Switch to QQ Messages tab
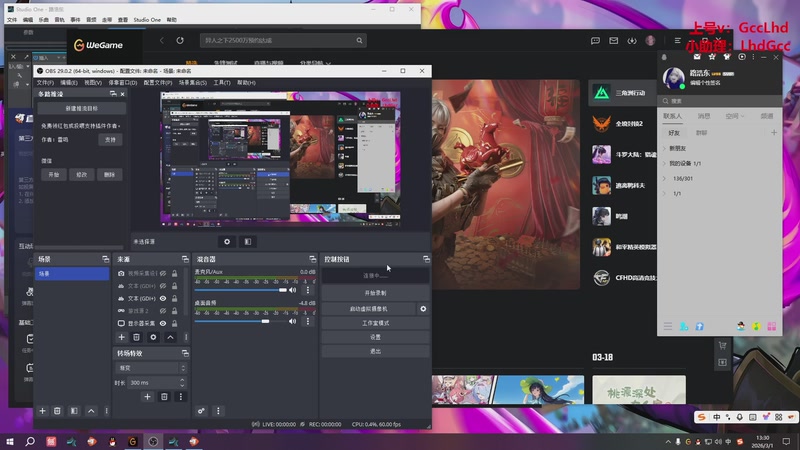Viewport: 800px width, 450px height. pyautogui.click(x=704, y=116)
